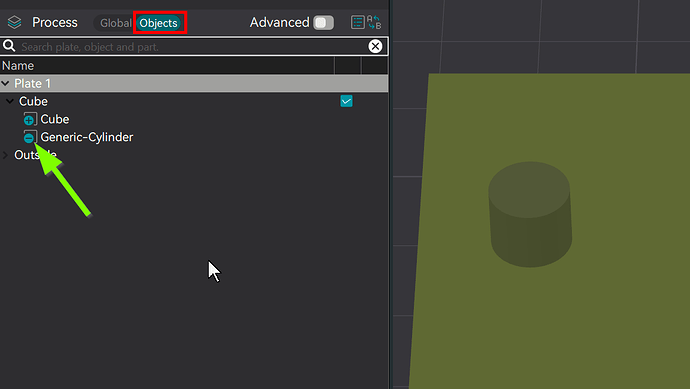Collapse the Cube object node
690x389 pixels.
10,101
